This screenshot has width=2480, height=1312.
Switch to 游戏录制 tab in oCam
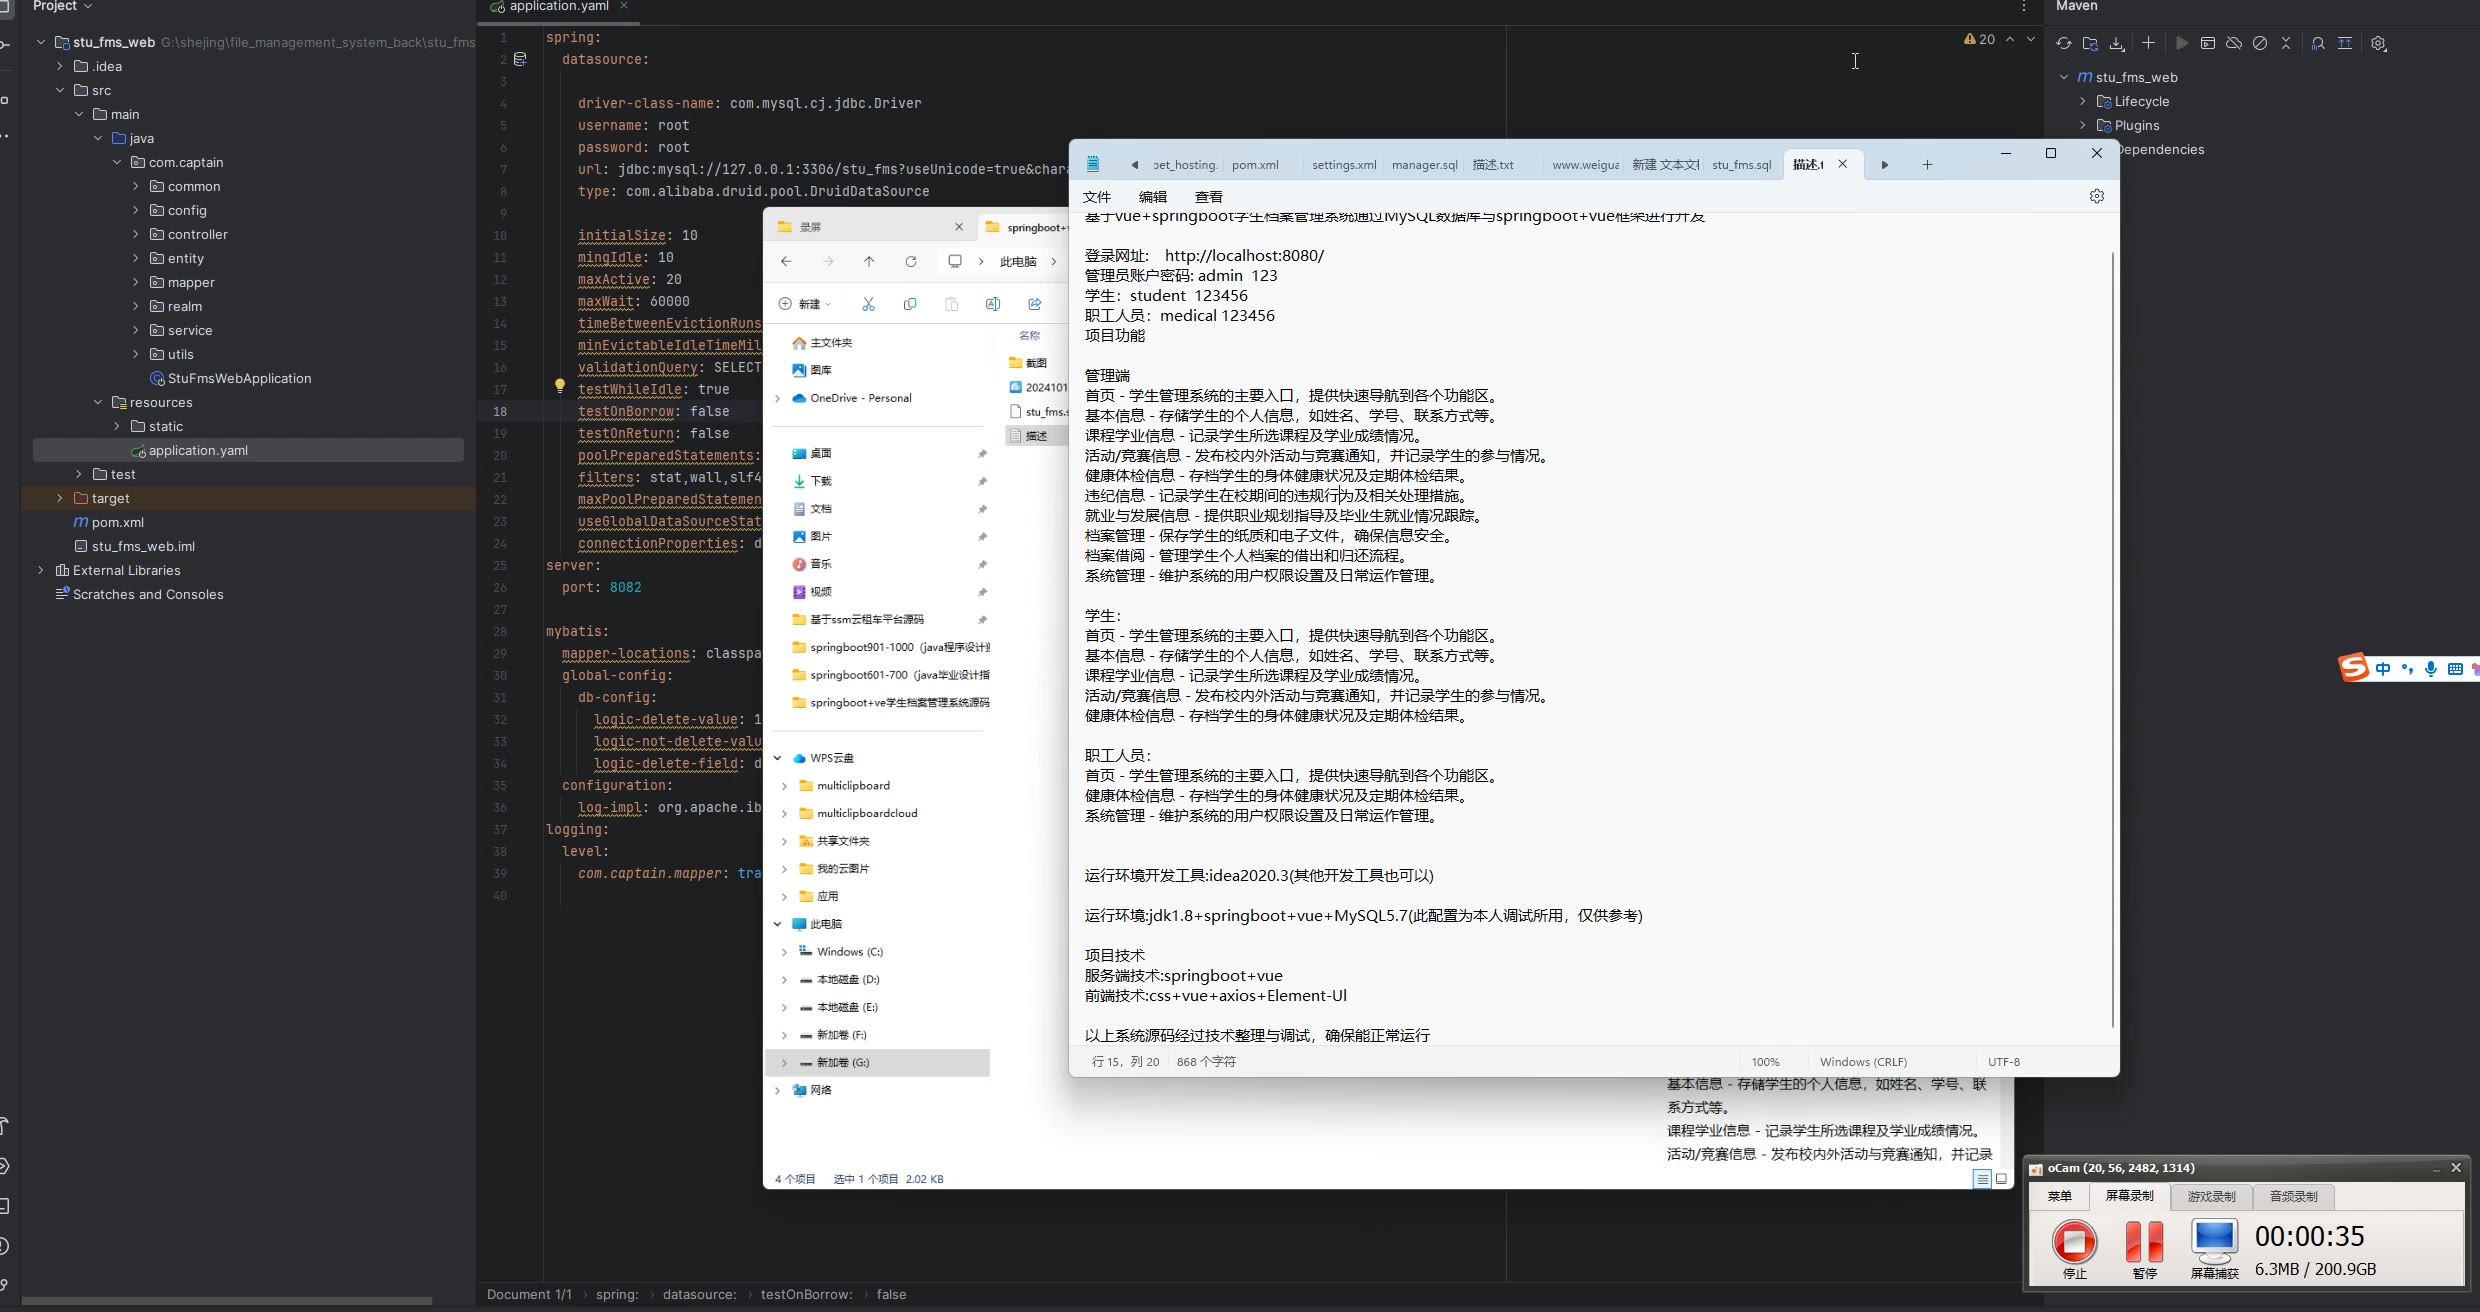pos(2211,1196)
